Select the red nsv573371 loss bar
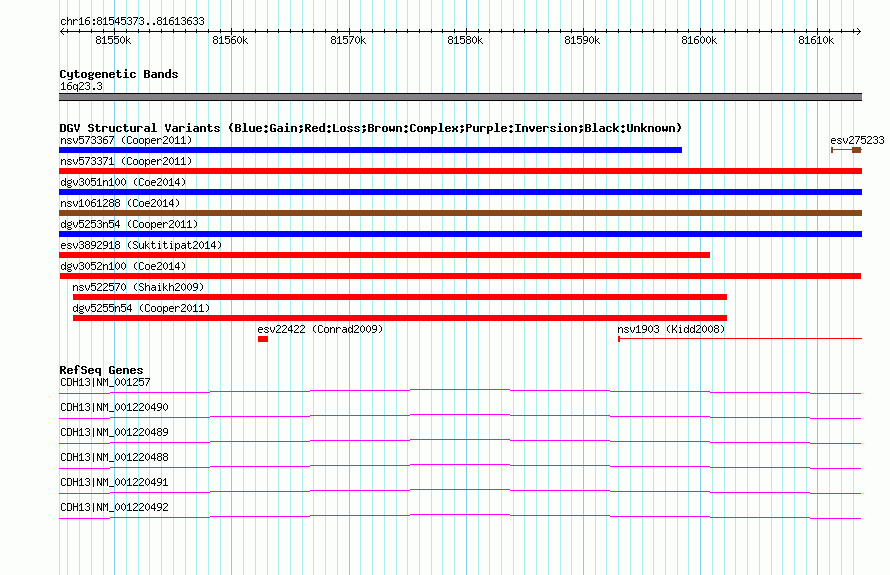Screen dimensions: 890x575 tap(460, 171)
